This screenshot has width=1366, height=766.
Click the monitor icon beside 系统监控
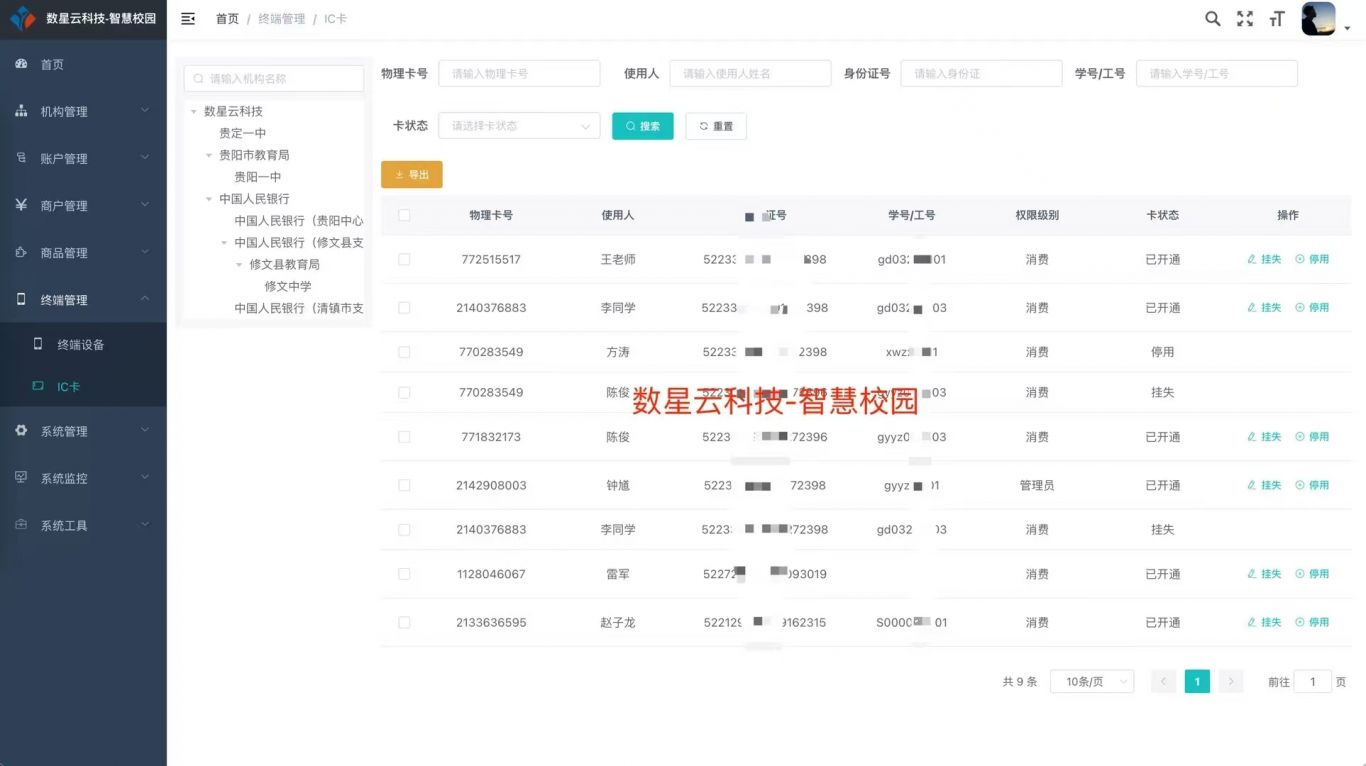click(x=21, y=477)
